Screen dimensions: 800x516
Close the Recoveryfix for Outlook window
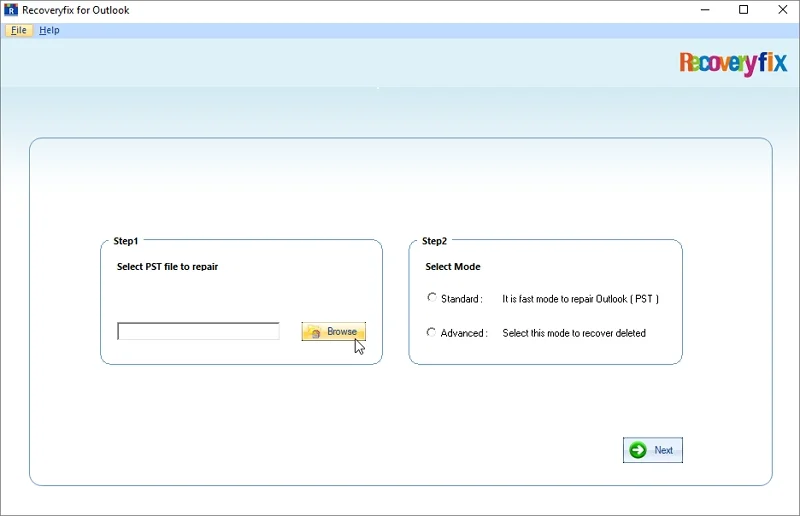click(782, 10)
